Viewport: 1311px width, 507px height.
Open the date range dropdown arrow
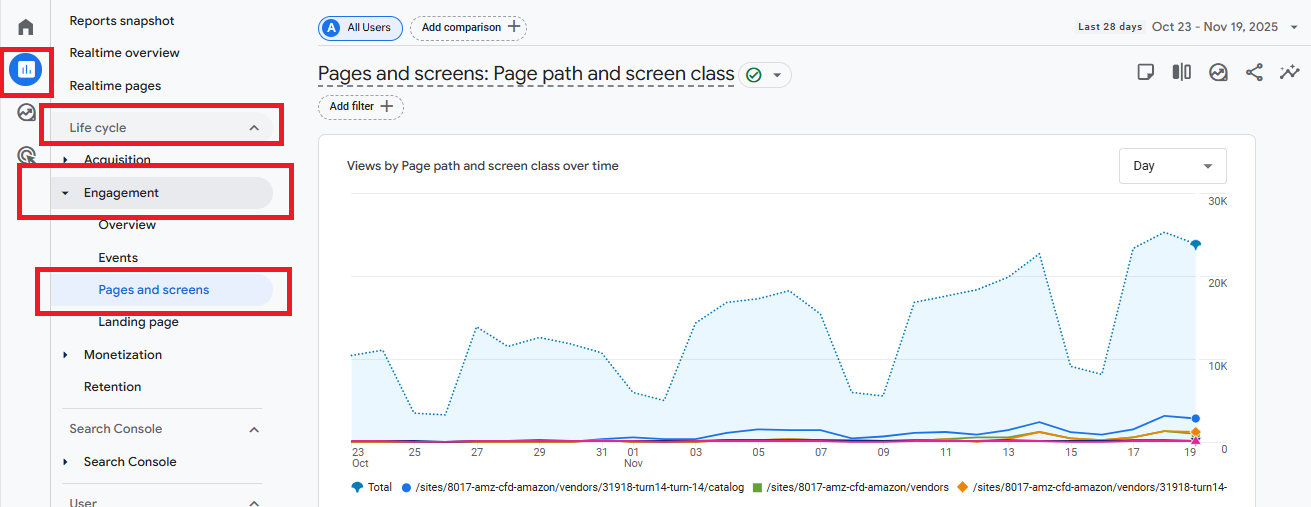point(1294,28)
